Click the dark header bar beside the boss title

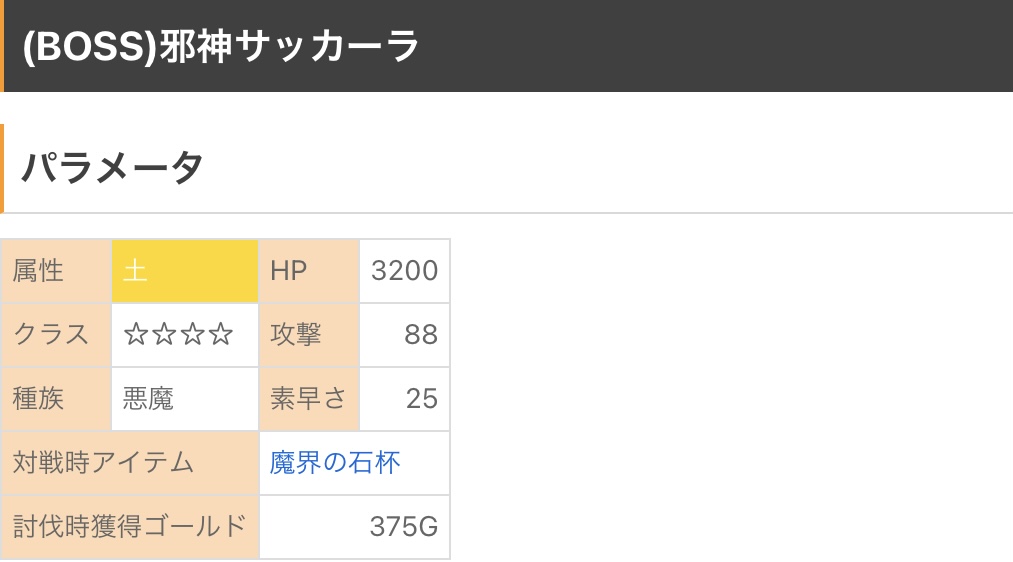720,47
